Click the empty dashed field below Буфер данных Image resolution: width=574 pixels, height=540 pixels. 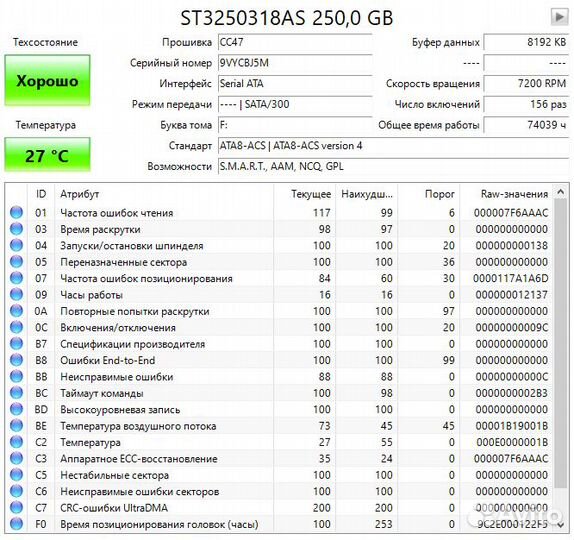(526, 63)
